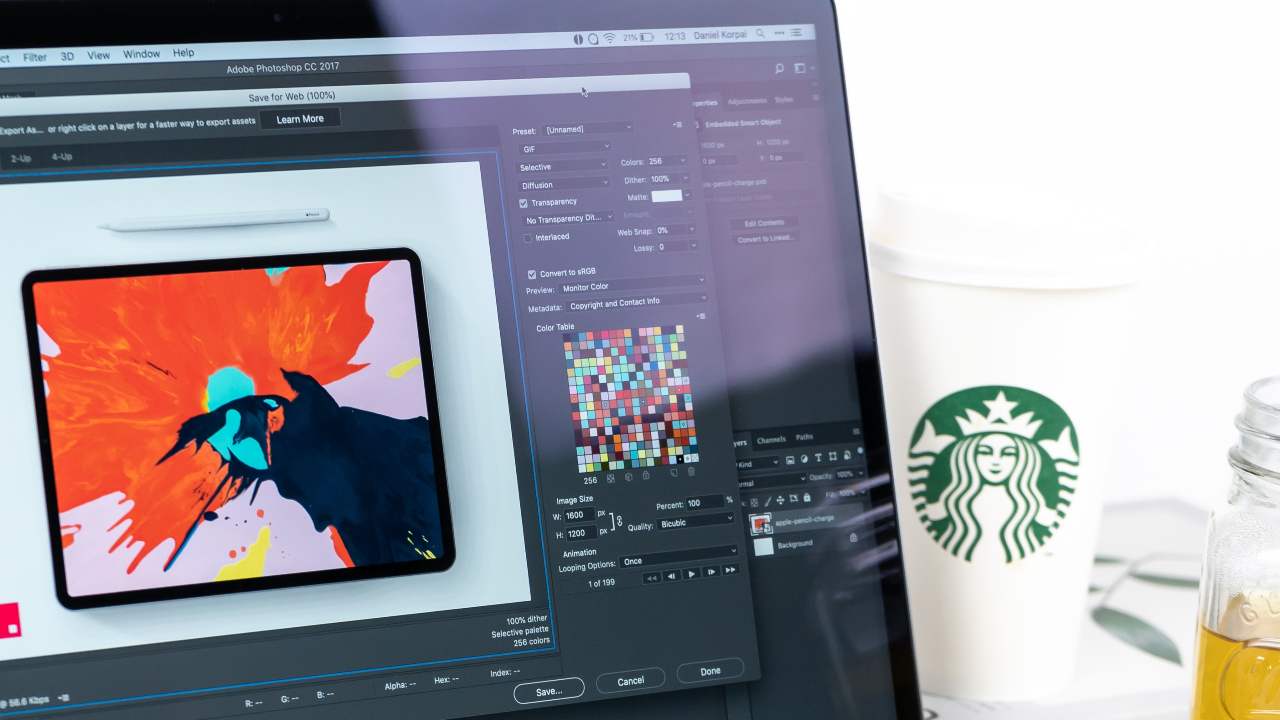Open the Color Table panel menu icon
1280x720 pixels.
[x=701, y=316]
